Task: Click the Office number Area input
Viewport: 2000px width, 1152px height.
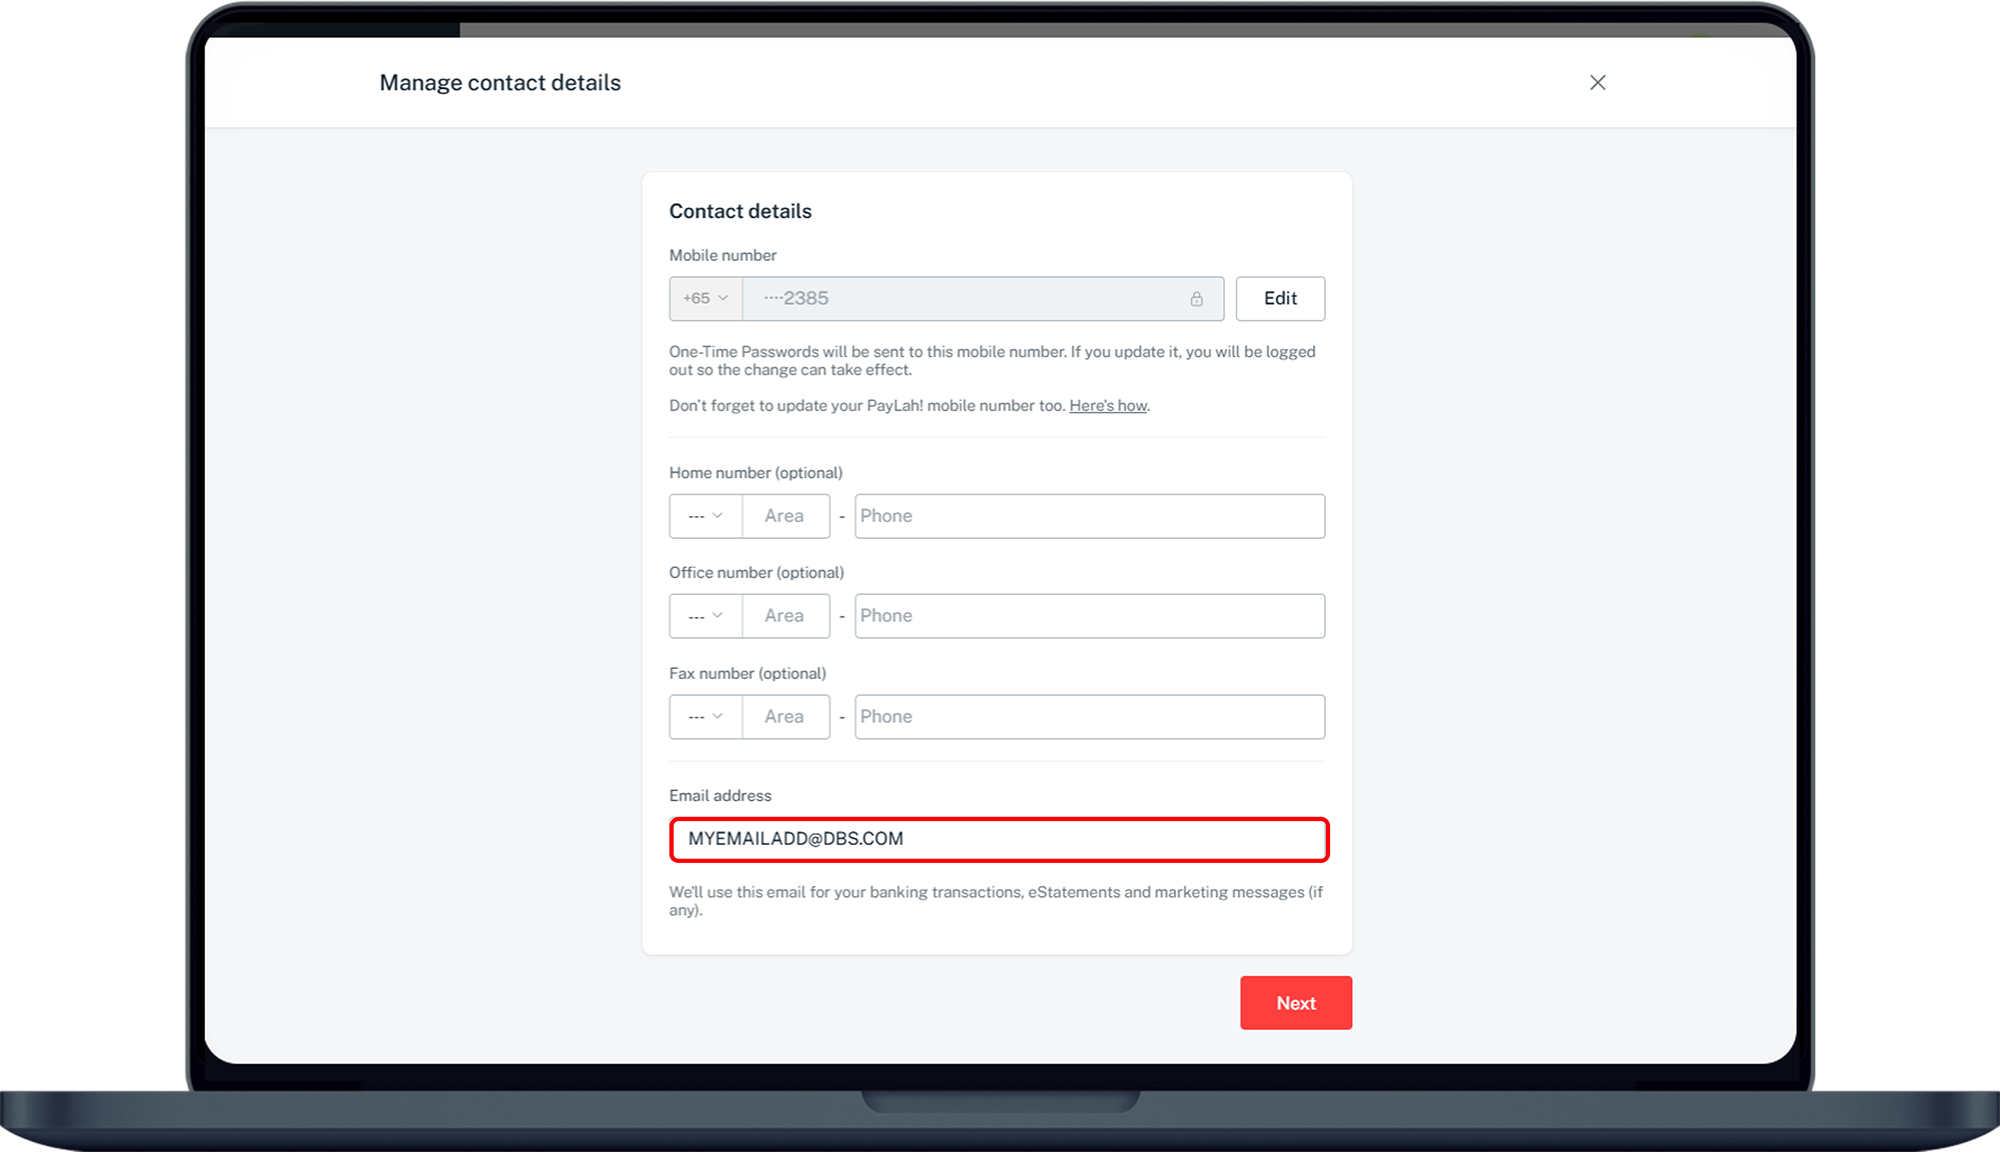Action: [785, 616]
